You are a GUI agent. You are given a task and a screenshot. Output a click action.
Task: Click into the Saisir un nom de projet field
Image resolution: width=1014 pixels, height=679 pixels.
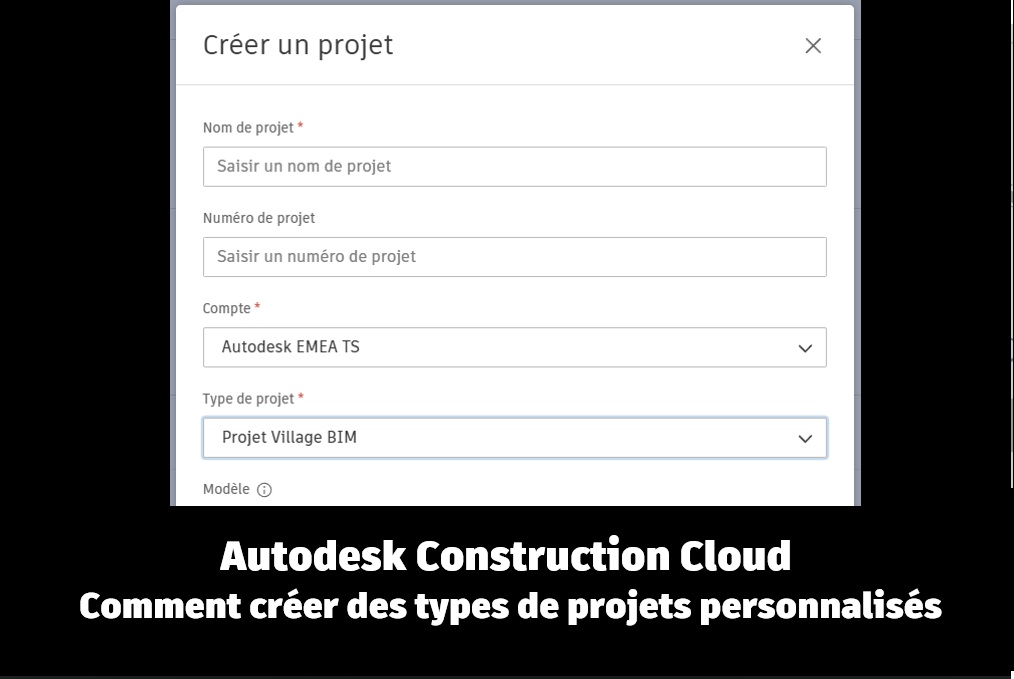click(x=515, y=166)
